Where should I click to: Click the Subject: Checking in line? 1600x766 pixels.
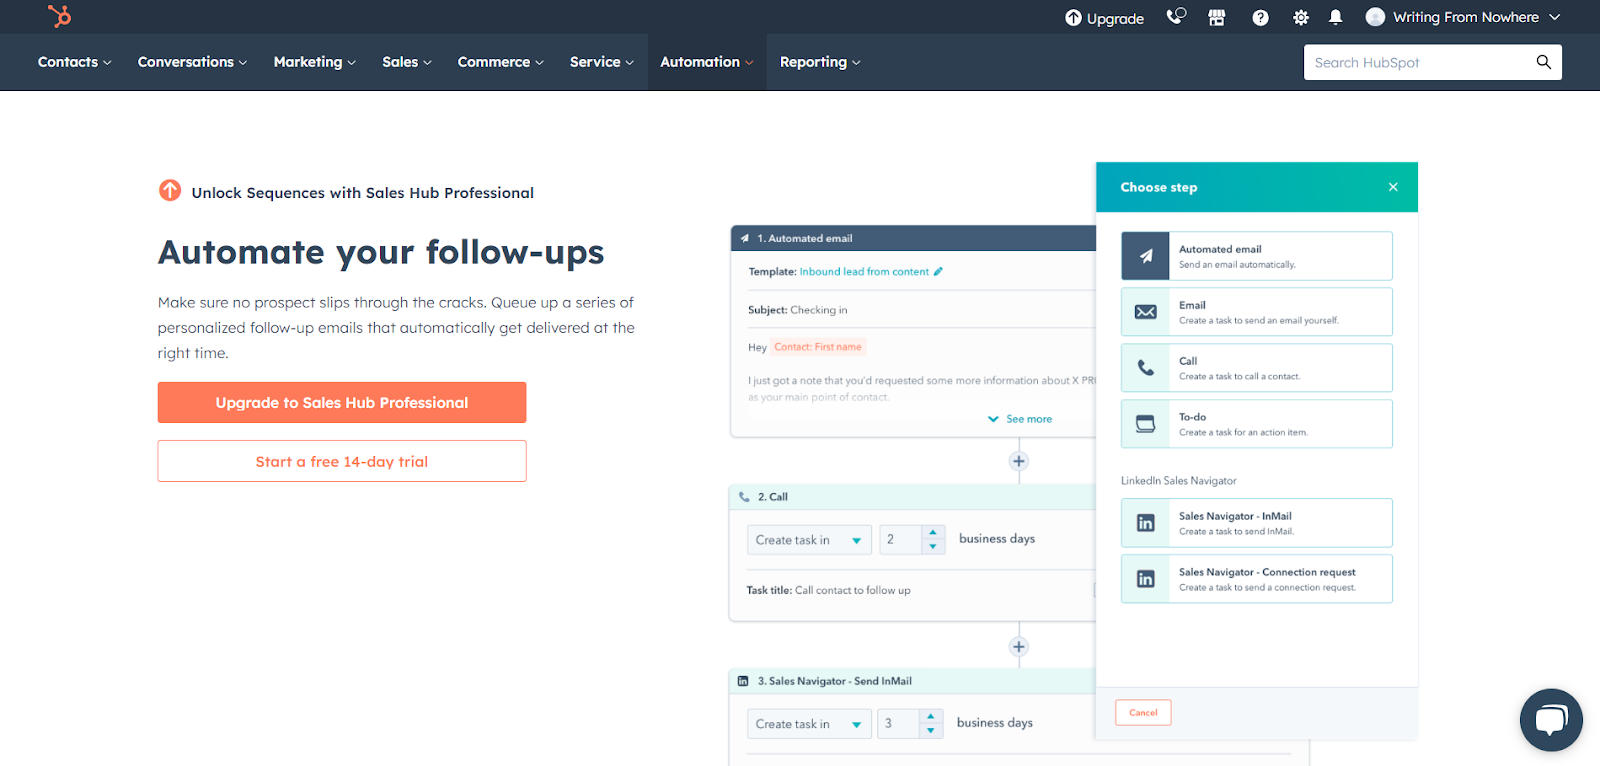pos(798,310)
